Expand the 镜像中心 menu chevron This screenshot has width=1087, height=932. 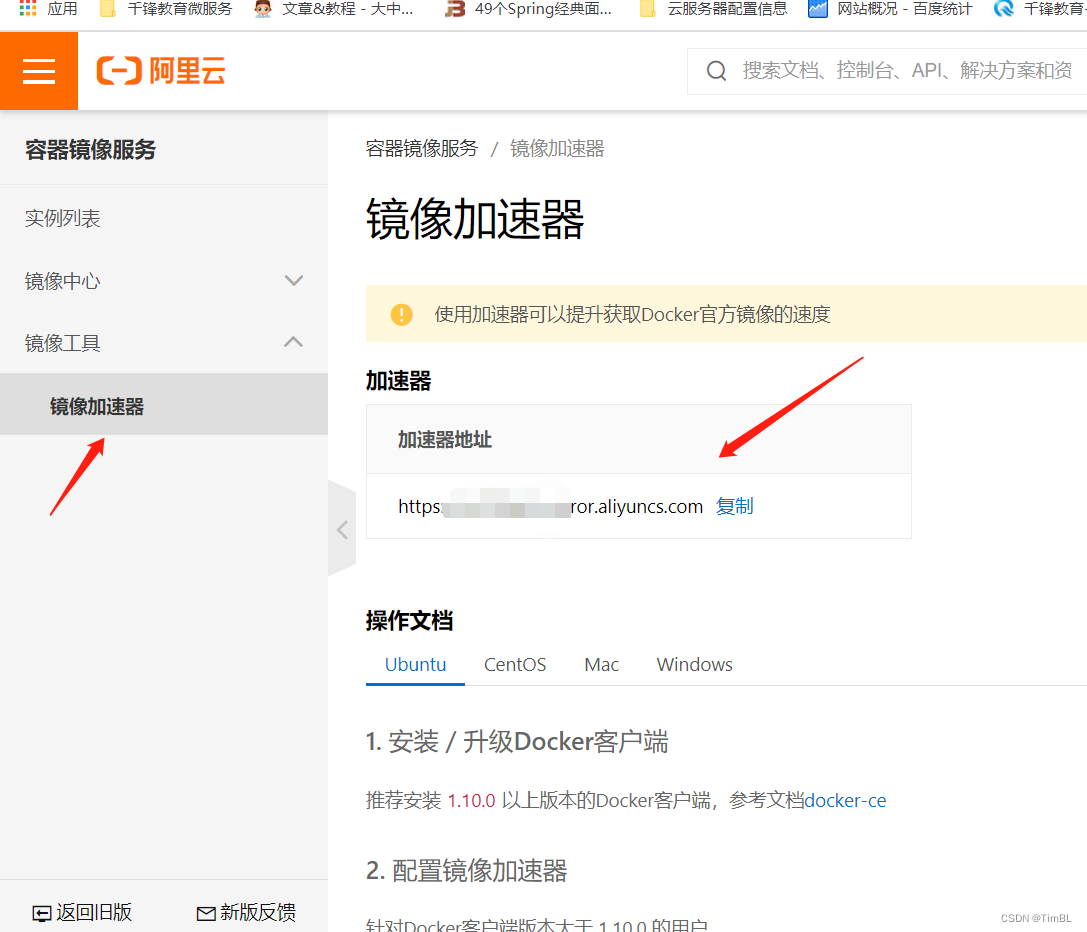(x=294, y=281)
